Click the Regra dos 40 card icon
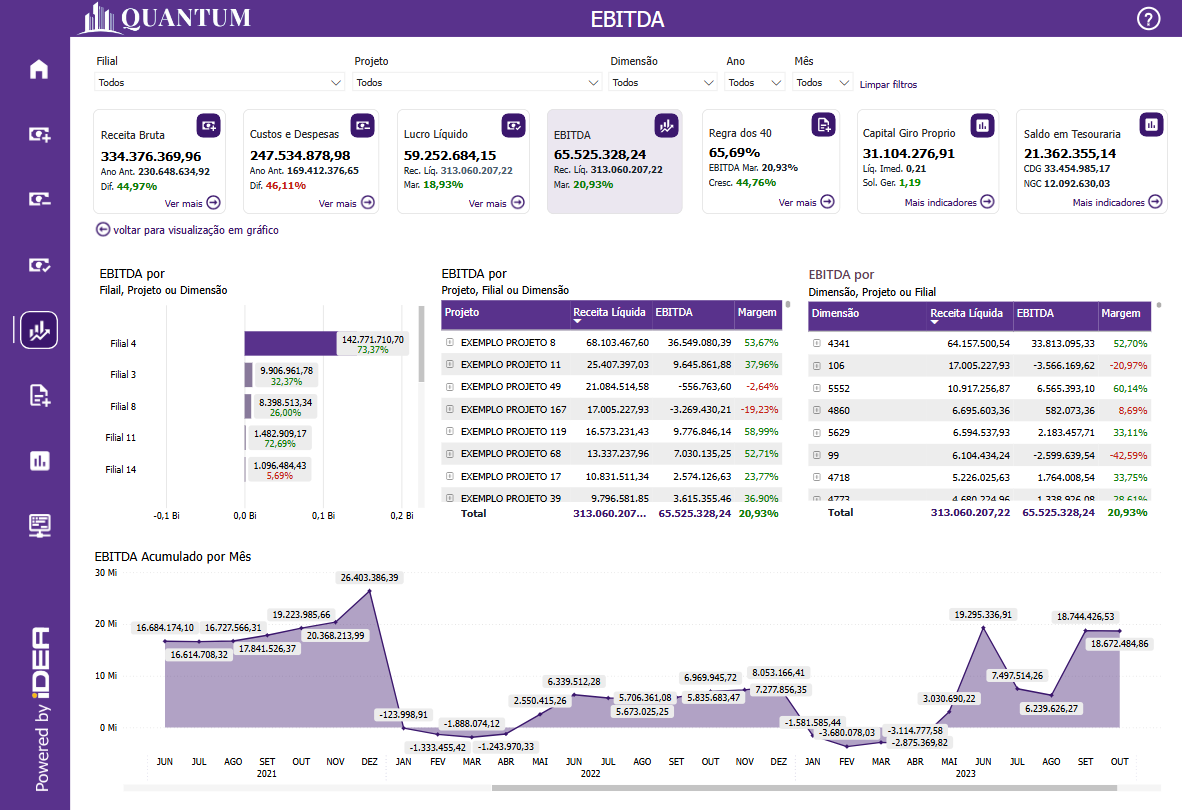Screen dimensions: 1182x810 (822, 124)
